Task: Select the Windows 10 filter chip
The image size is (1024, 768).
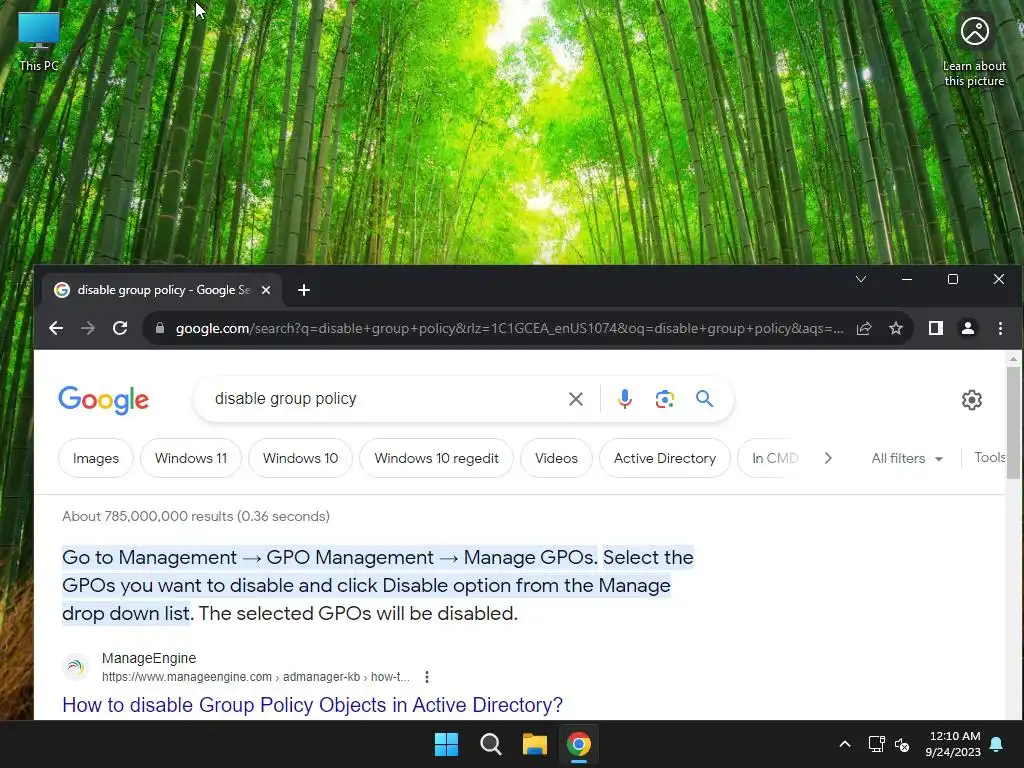Action: pos(300,458)
